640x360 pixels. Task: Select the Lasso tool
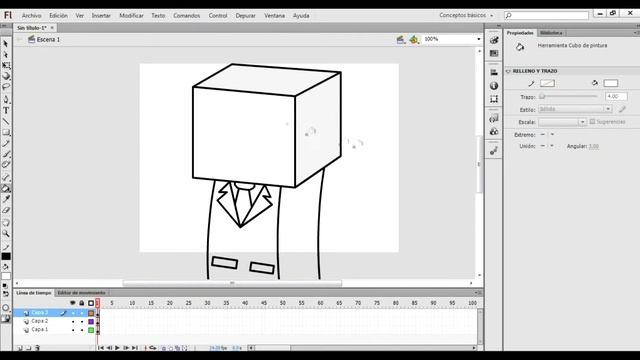point(6,87)
